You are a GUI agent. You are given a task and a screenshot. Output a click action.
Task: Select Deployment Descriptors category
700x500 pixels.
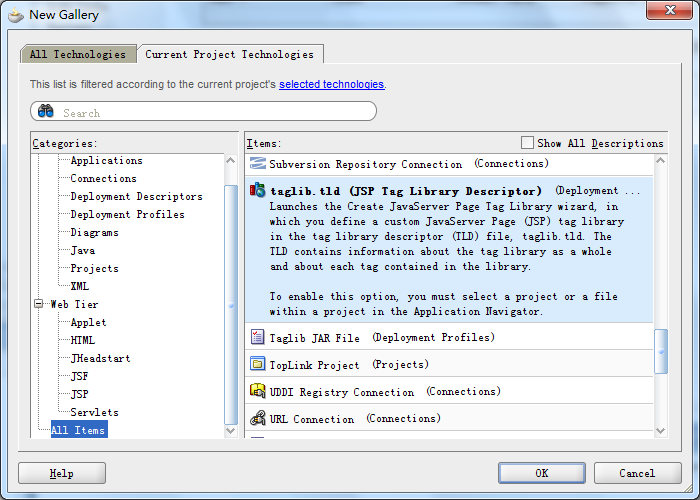pyautogui.click(x=137, y=196)
